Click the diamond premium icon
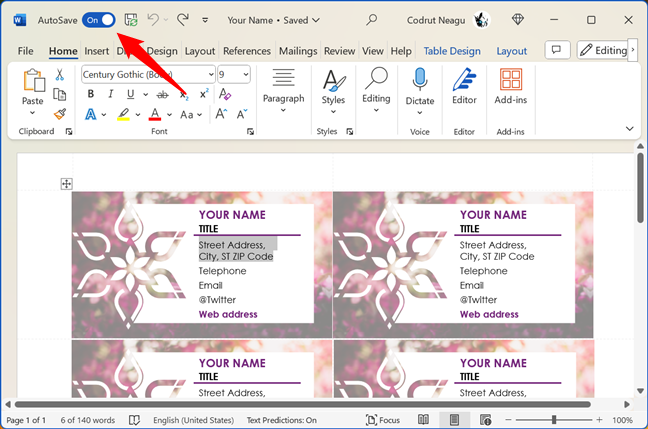Screen dimensions: 648x429 point(518,19)
